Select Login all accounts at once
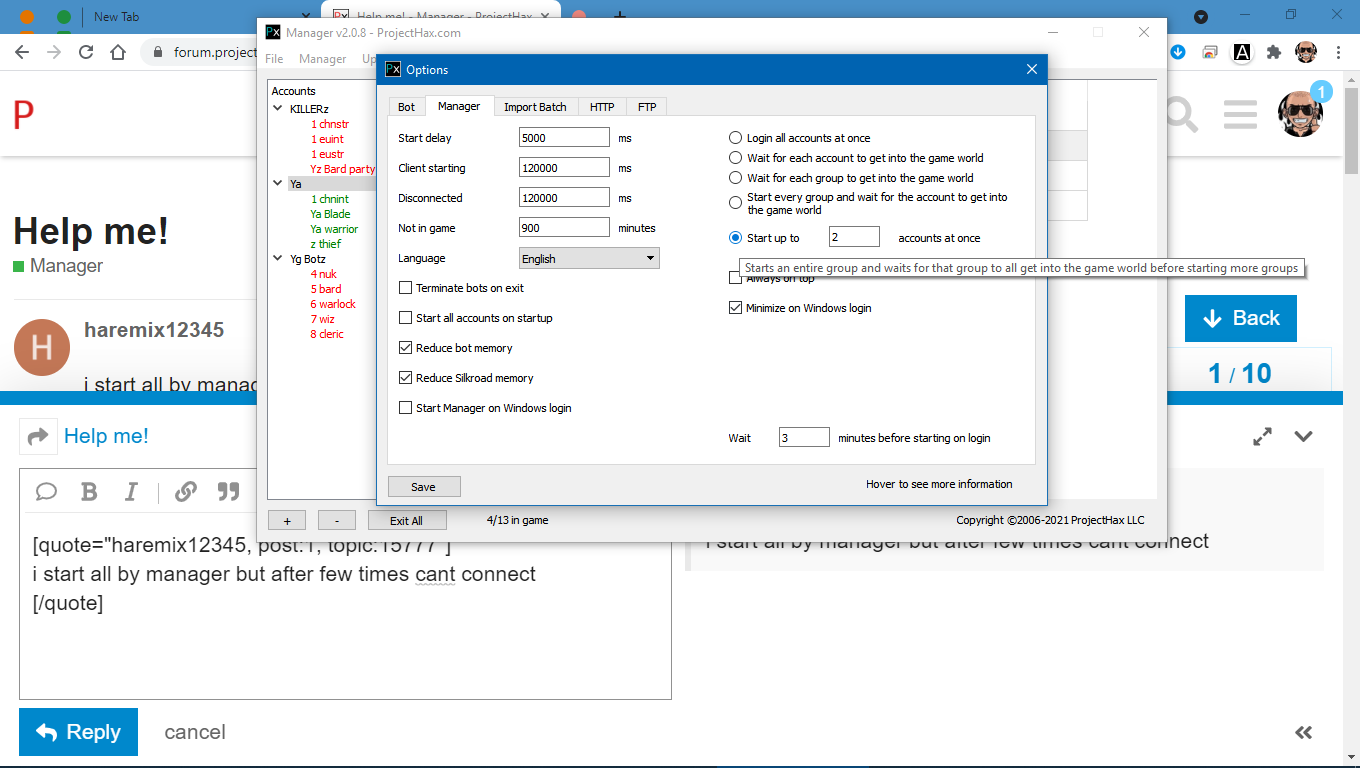The height and width of the screenshot is (768, 1360). pos(736,138)
